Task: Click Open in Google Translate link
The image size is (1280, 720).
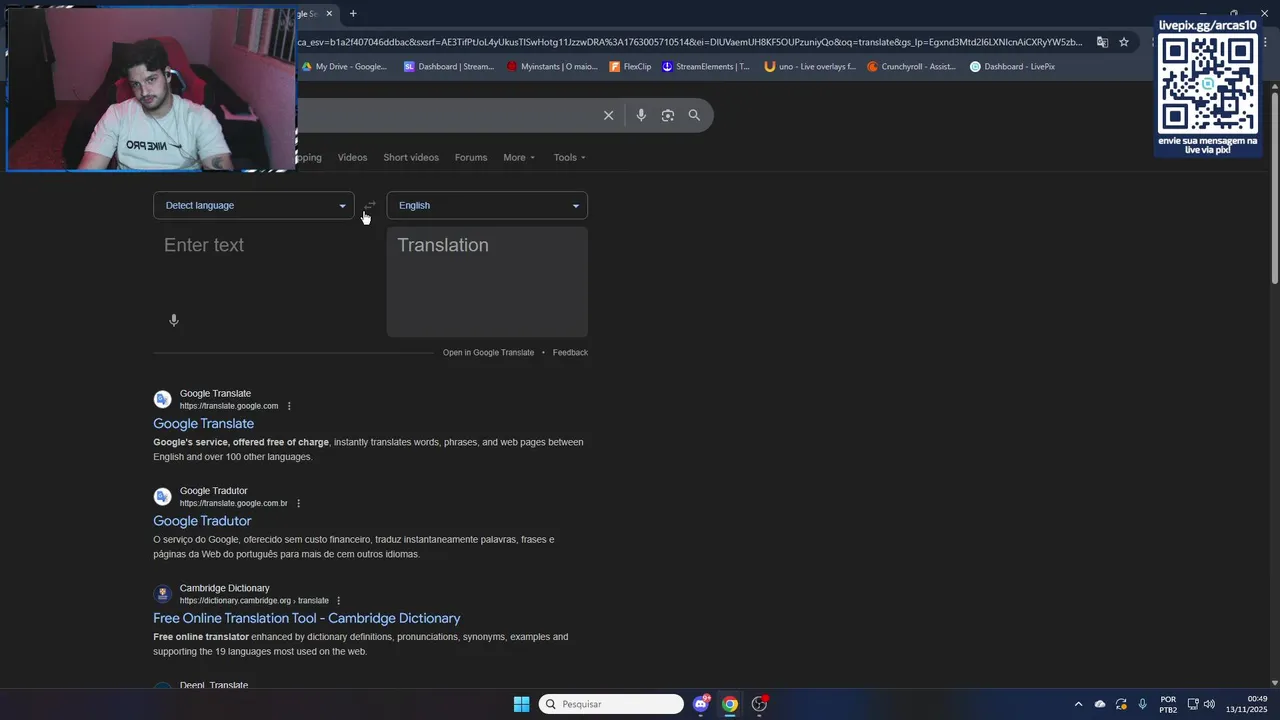Action: click(x=488, y=353)
